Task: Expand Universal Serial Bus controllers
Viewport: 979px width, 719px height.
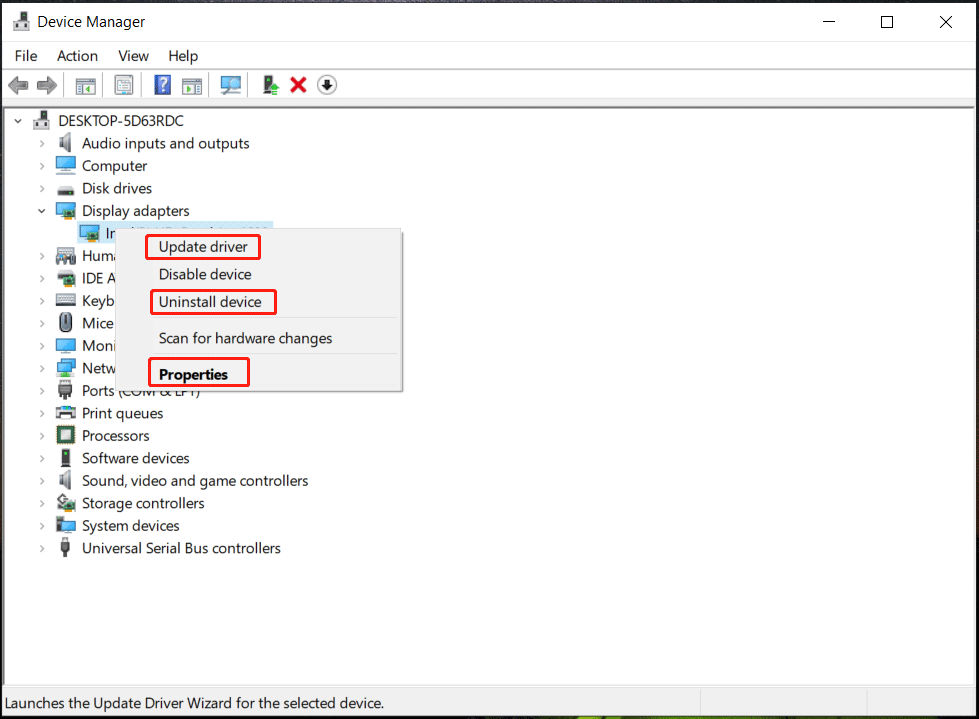Action: pos(42,548)
